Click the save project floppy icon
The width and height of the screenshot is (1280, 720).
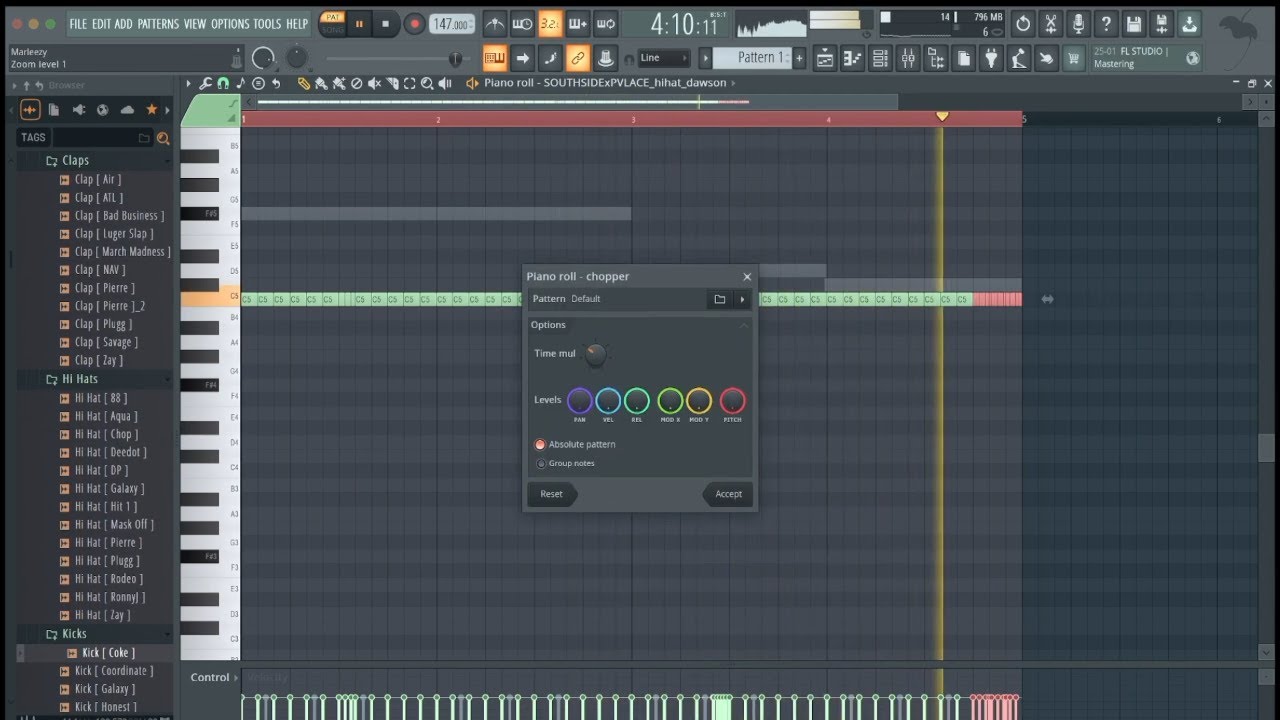[1134, 24]
